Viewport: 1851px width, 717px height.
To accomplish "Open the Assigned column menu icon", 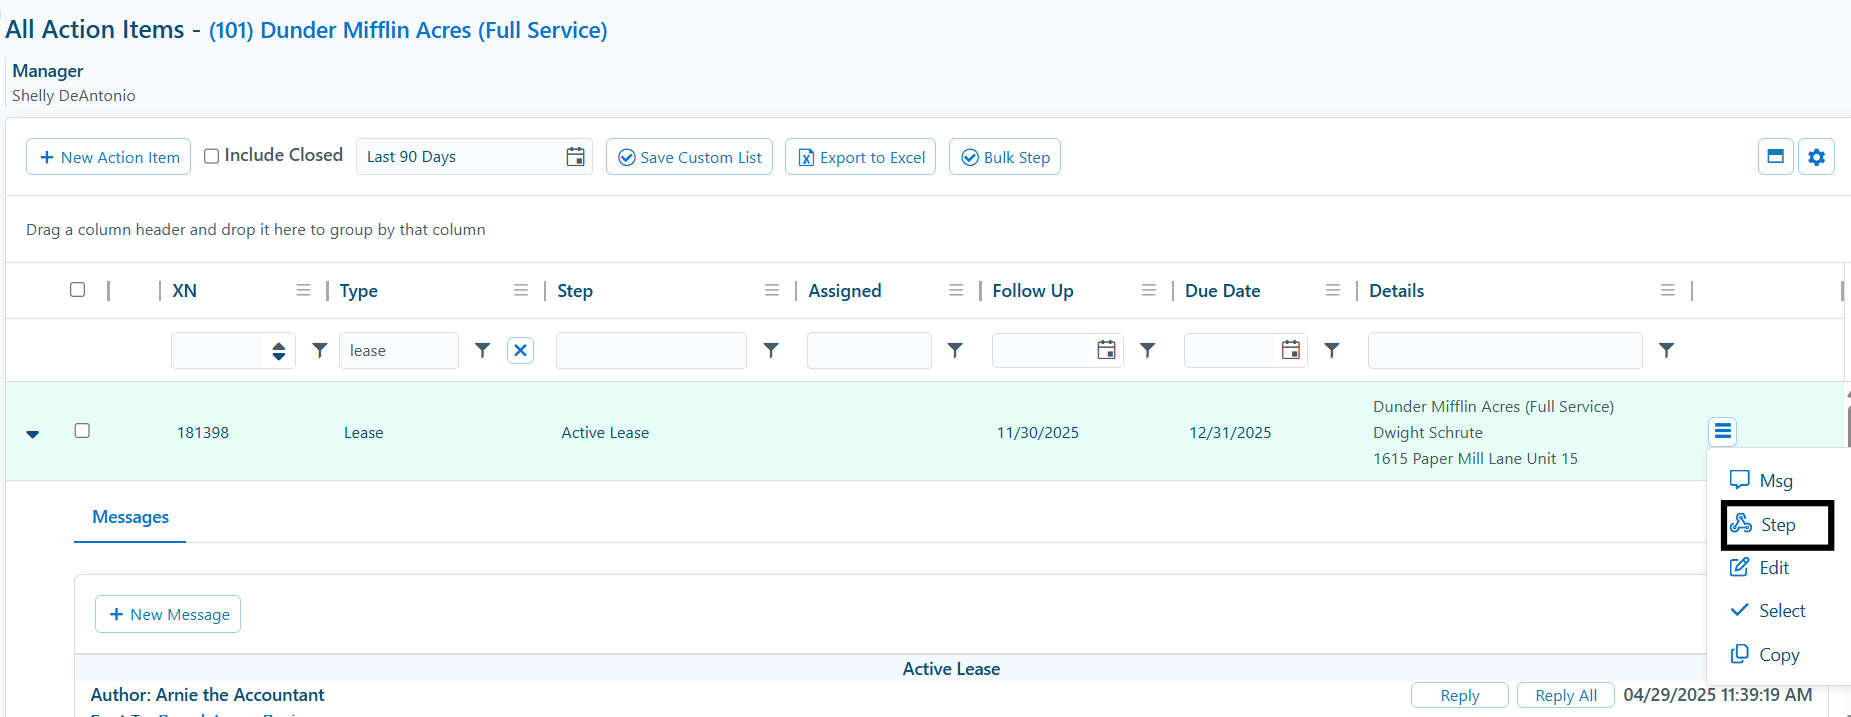I will pyautogui.click(x=956, y=290).
